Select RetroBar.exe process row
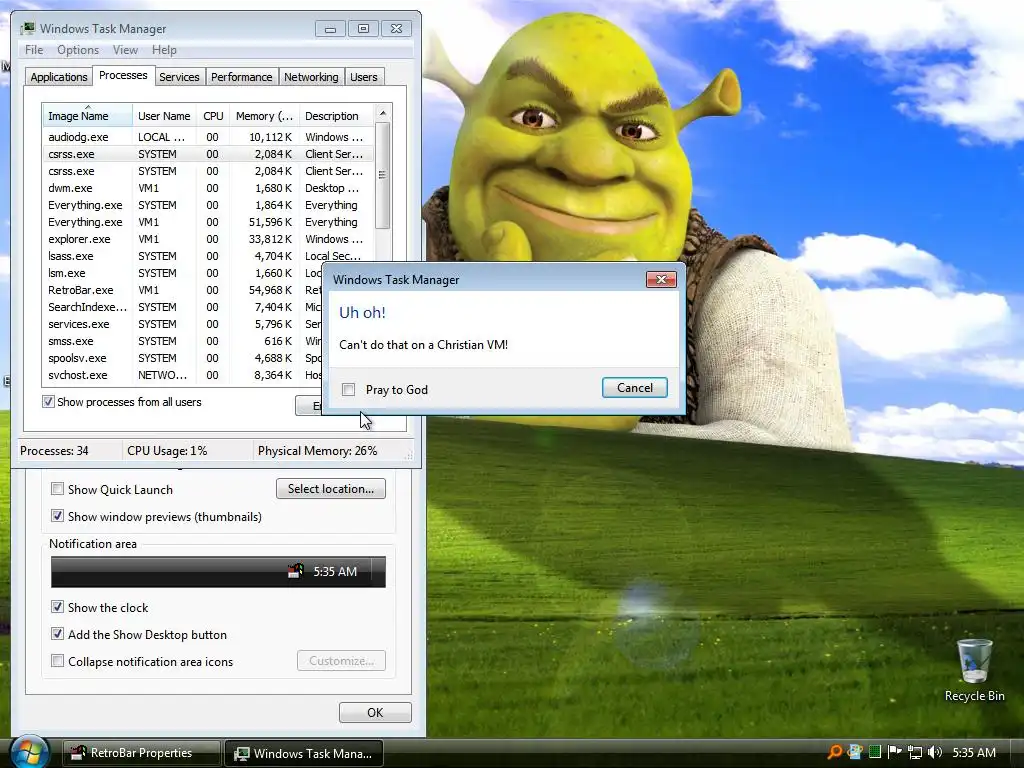Viewport: 1024px width, 768px height. 183,290
